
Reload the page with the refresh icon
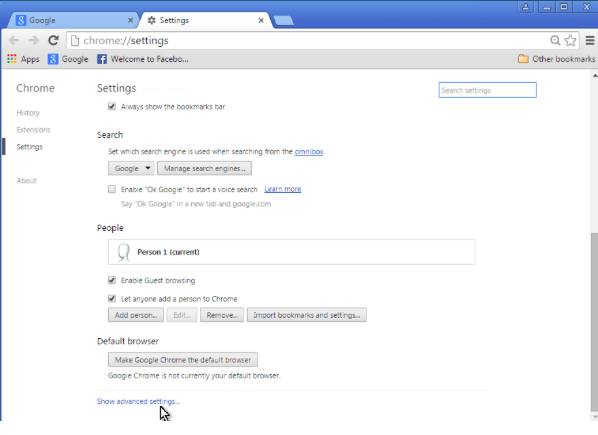(x=53, y=40)
